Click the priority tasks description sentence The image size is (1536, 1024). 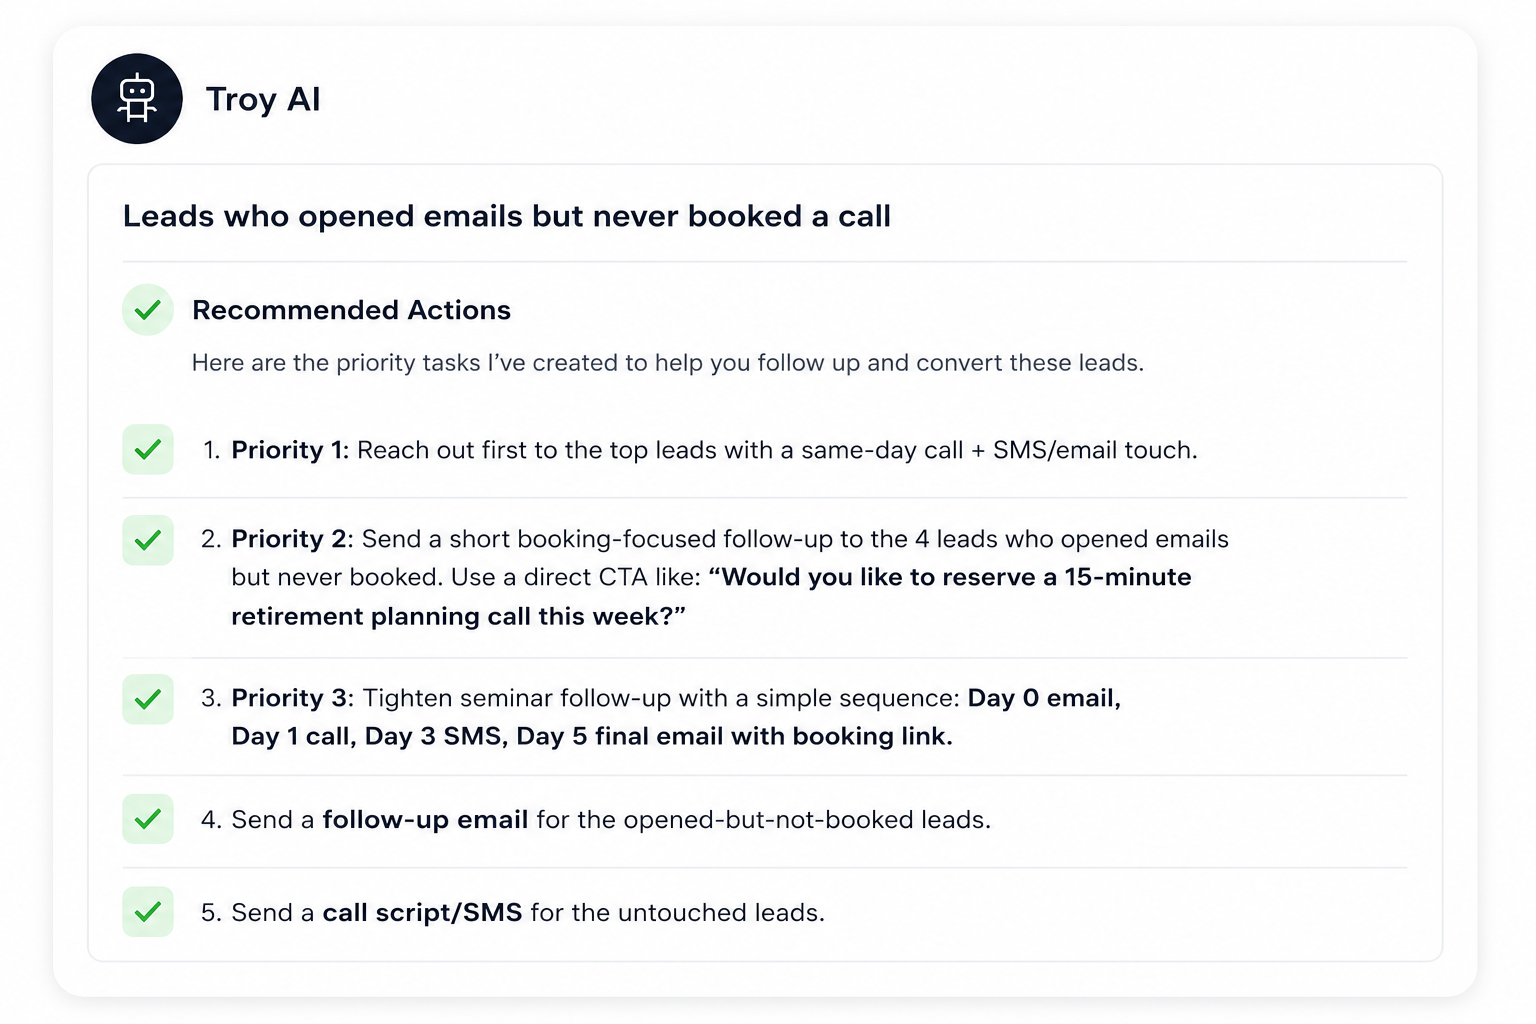pos(668,363)
